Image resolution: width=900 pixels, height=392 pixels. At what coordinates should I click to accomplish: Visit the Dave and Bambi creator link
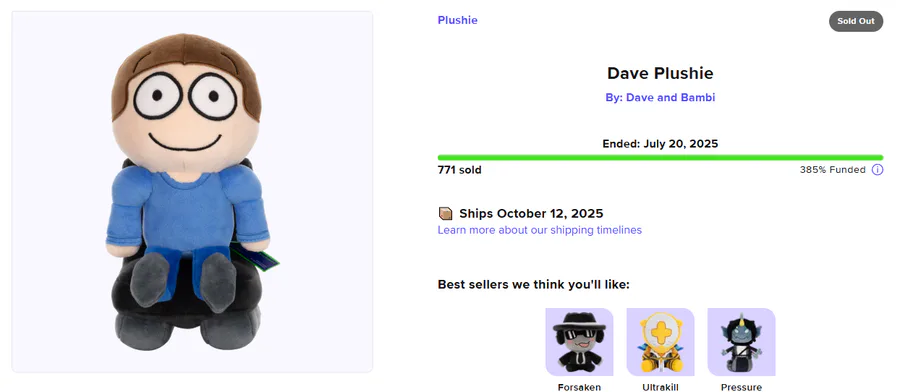pyautogui.click(x=660, y=98)
